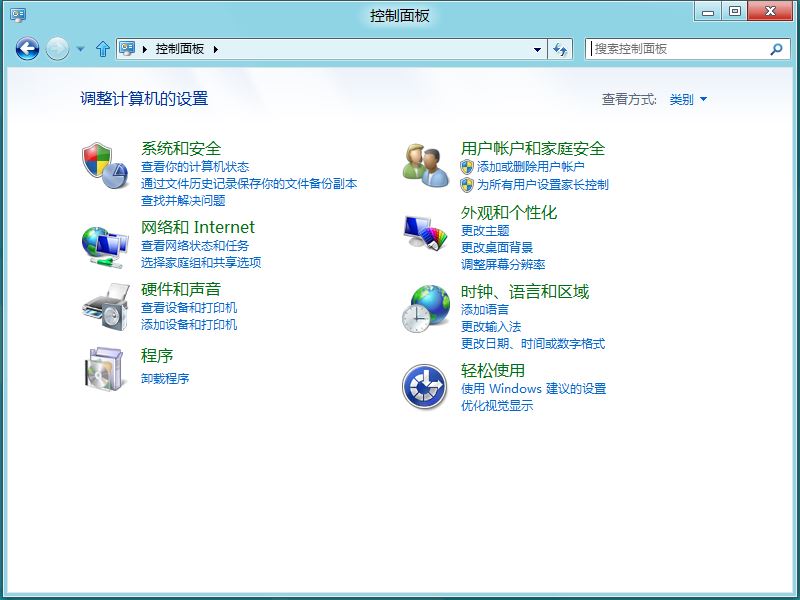Viewport: 800px width, 600px height.
Task: Expand arrow after 控制面板 in breadcrumb
Action: coord(216,49)
